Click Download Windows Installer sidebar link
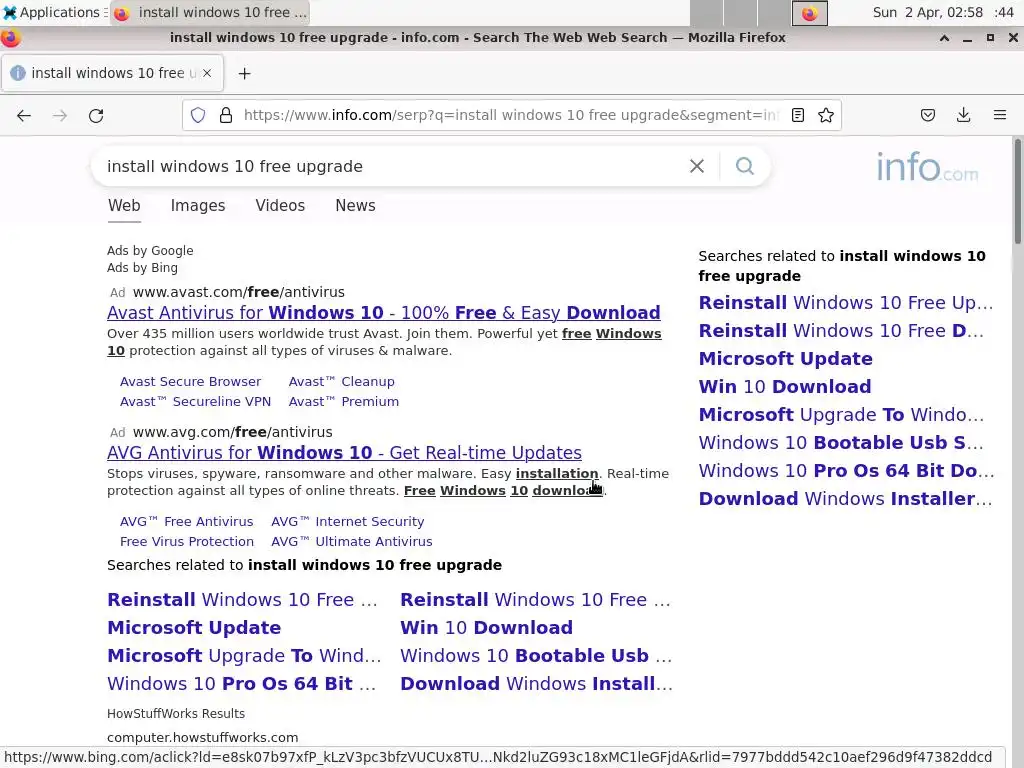 pos(845,499)
